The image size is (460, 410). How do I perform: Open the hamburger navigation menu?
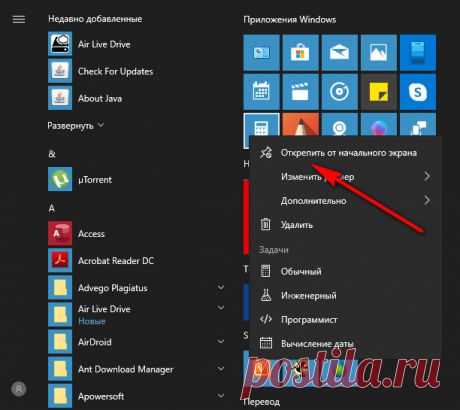click(x=19, y=19)
